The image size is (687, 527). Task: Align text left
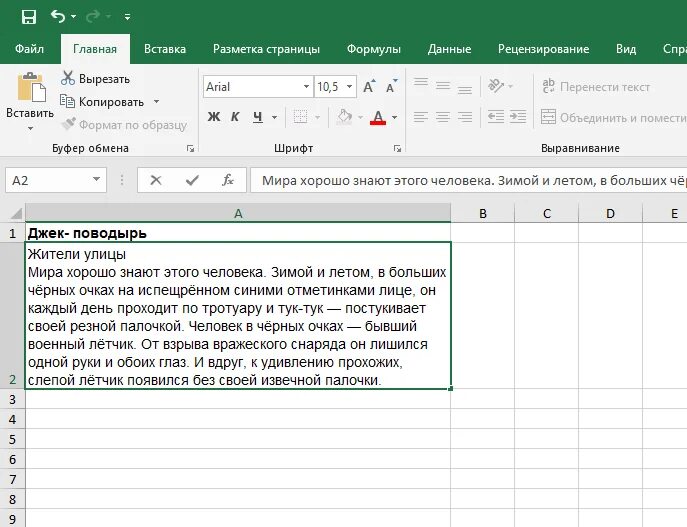point(421,117)
